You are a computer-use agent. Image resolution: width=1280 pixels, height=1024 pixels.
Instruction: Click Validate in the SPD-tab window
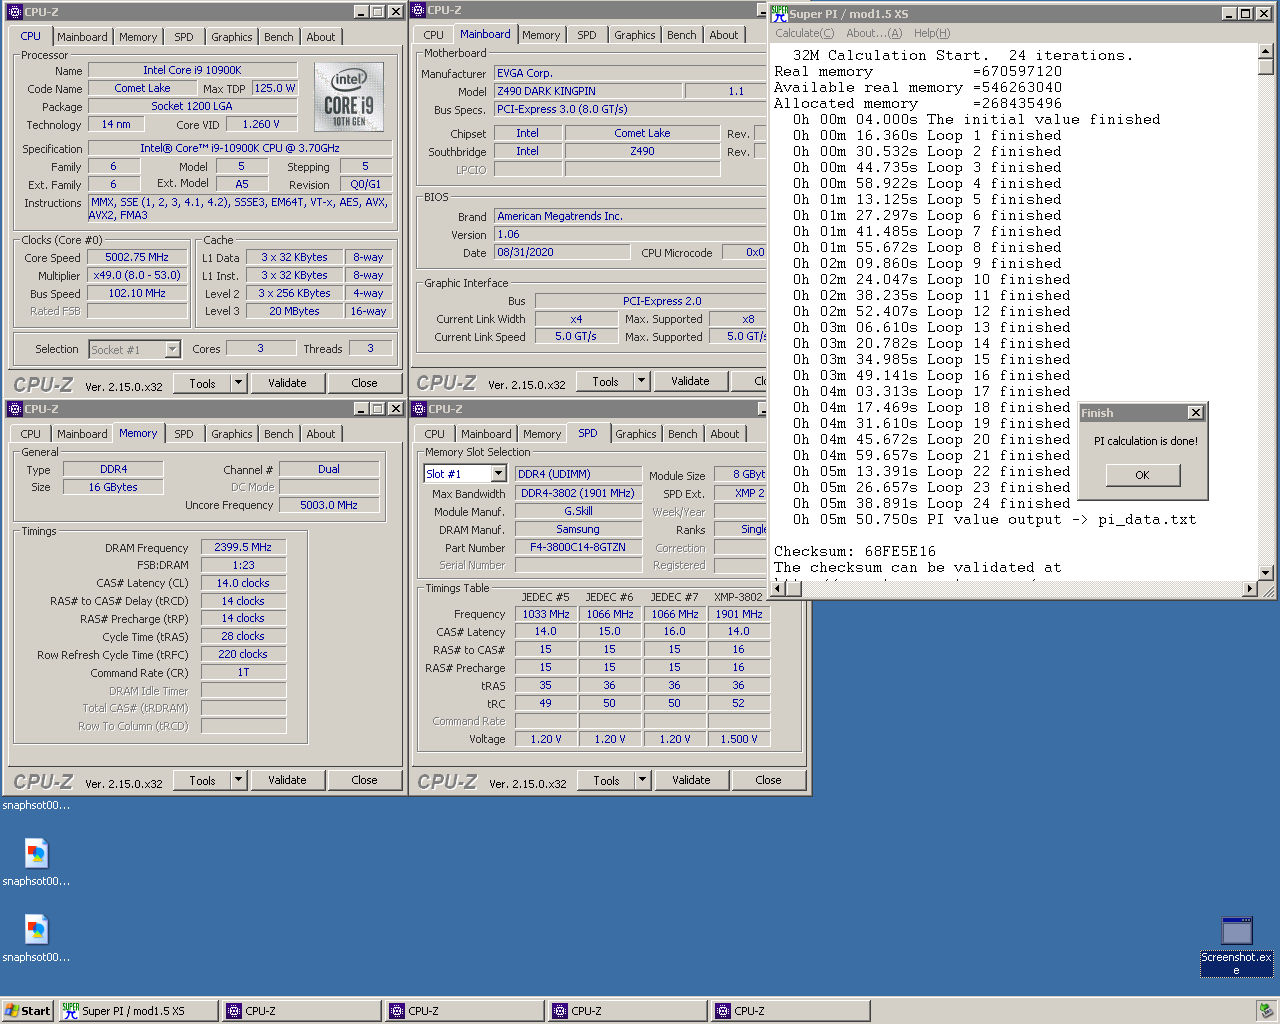pos(691,780)
